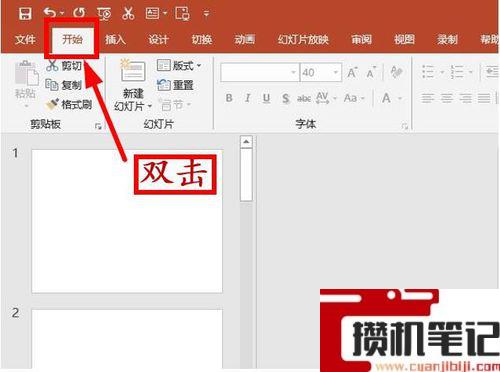Click the slide panel scroll up arrow
This screenshot has height=372, width=500.
click(246, 142)
